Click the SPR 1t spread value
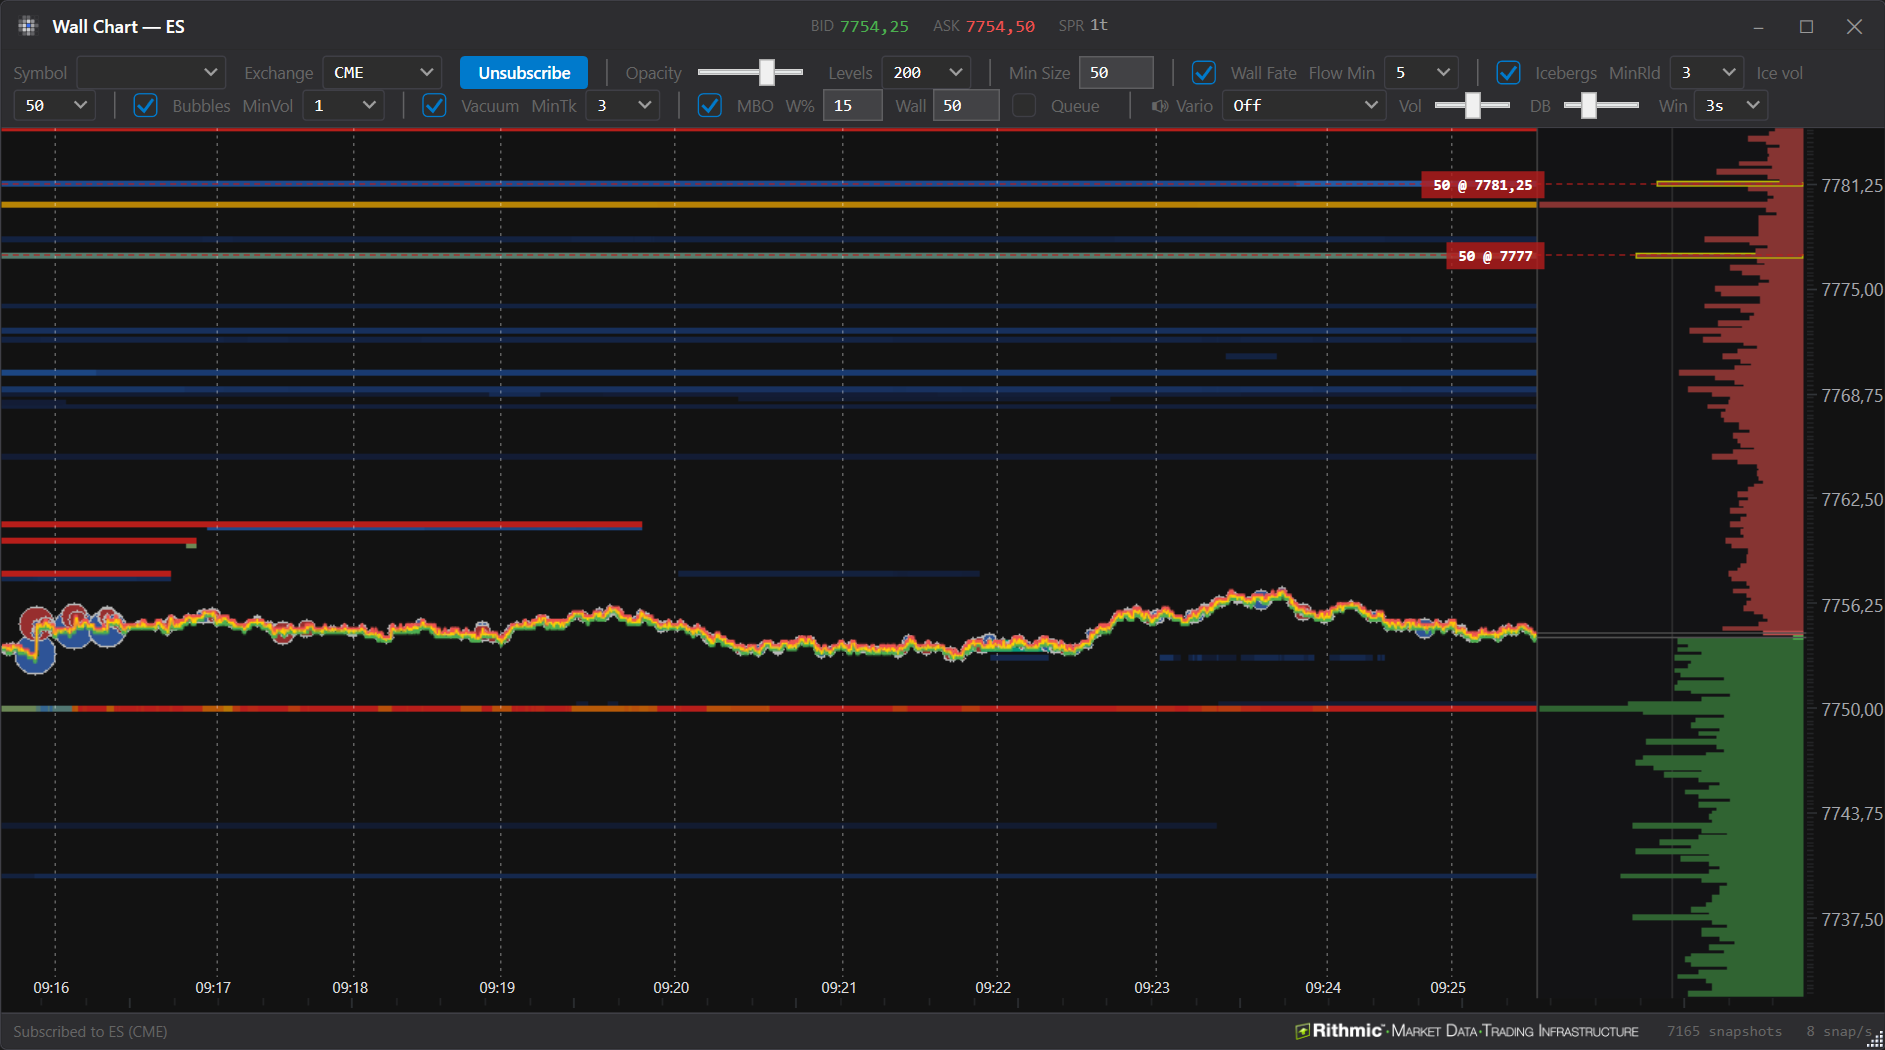The height and width of the screenshot is (1050, 1885). click(x=1099, y=26)
